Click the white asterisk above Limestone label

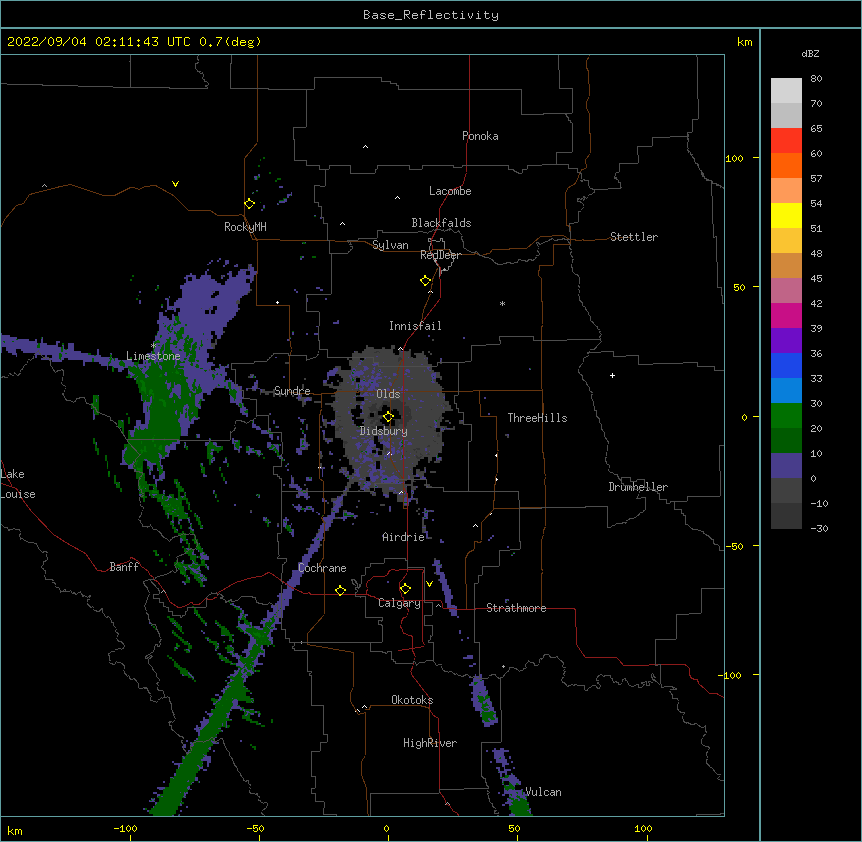pos(153,346)
